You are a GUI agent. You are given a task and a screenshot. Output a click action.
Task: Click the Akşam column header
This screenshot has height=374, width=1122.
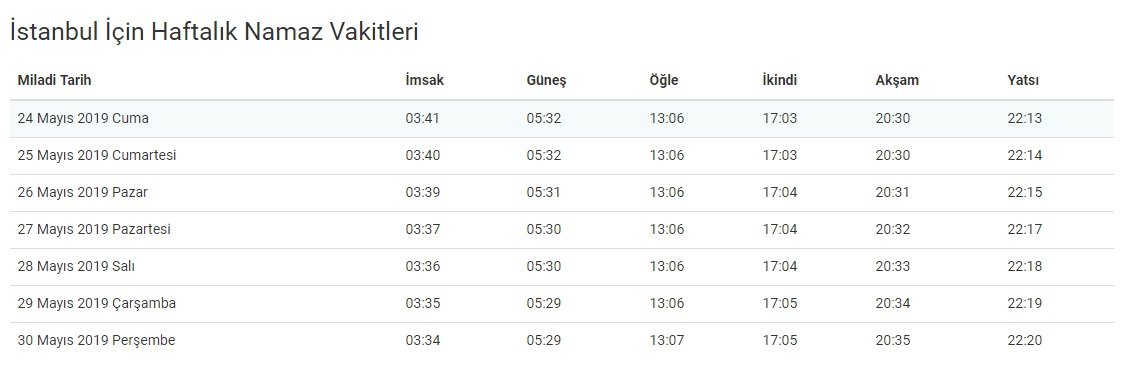(897, 81)
